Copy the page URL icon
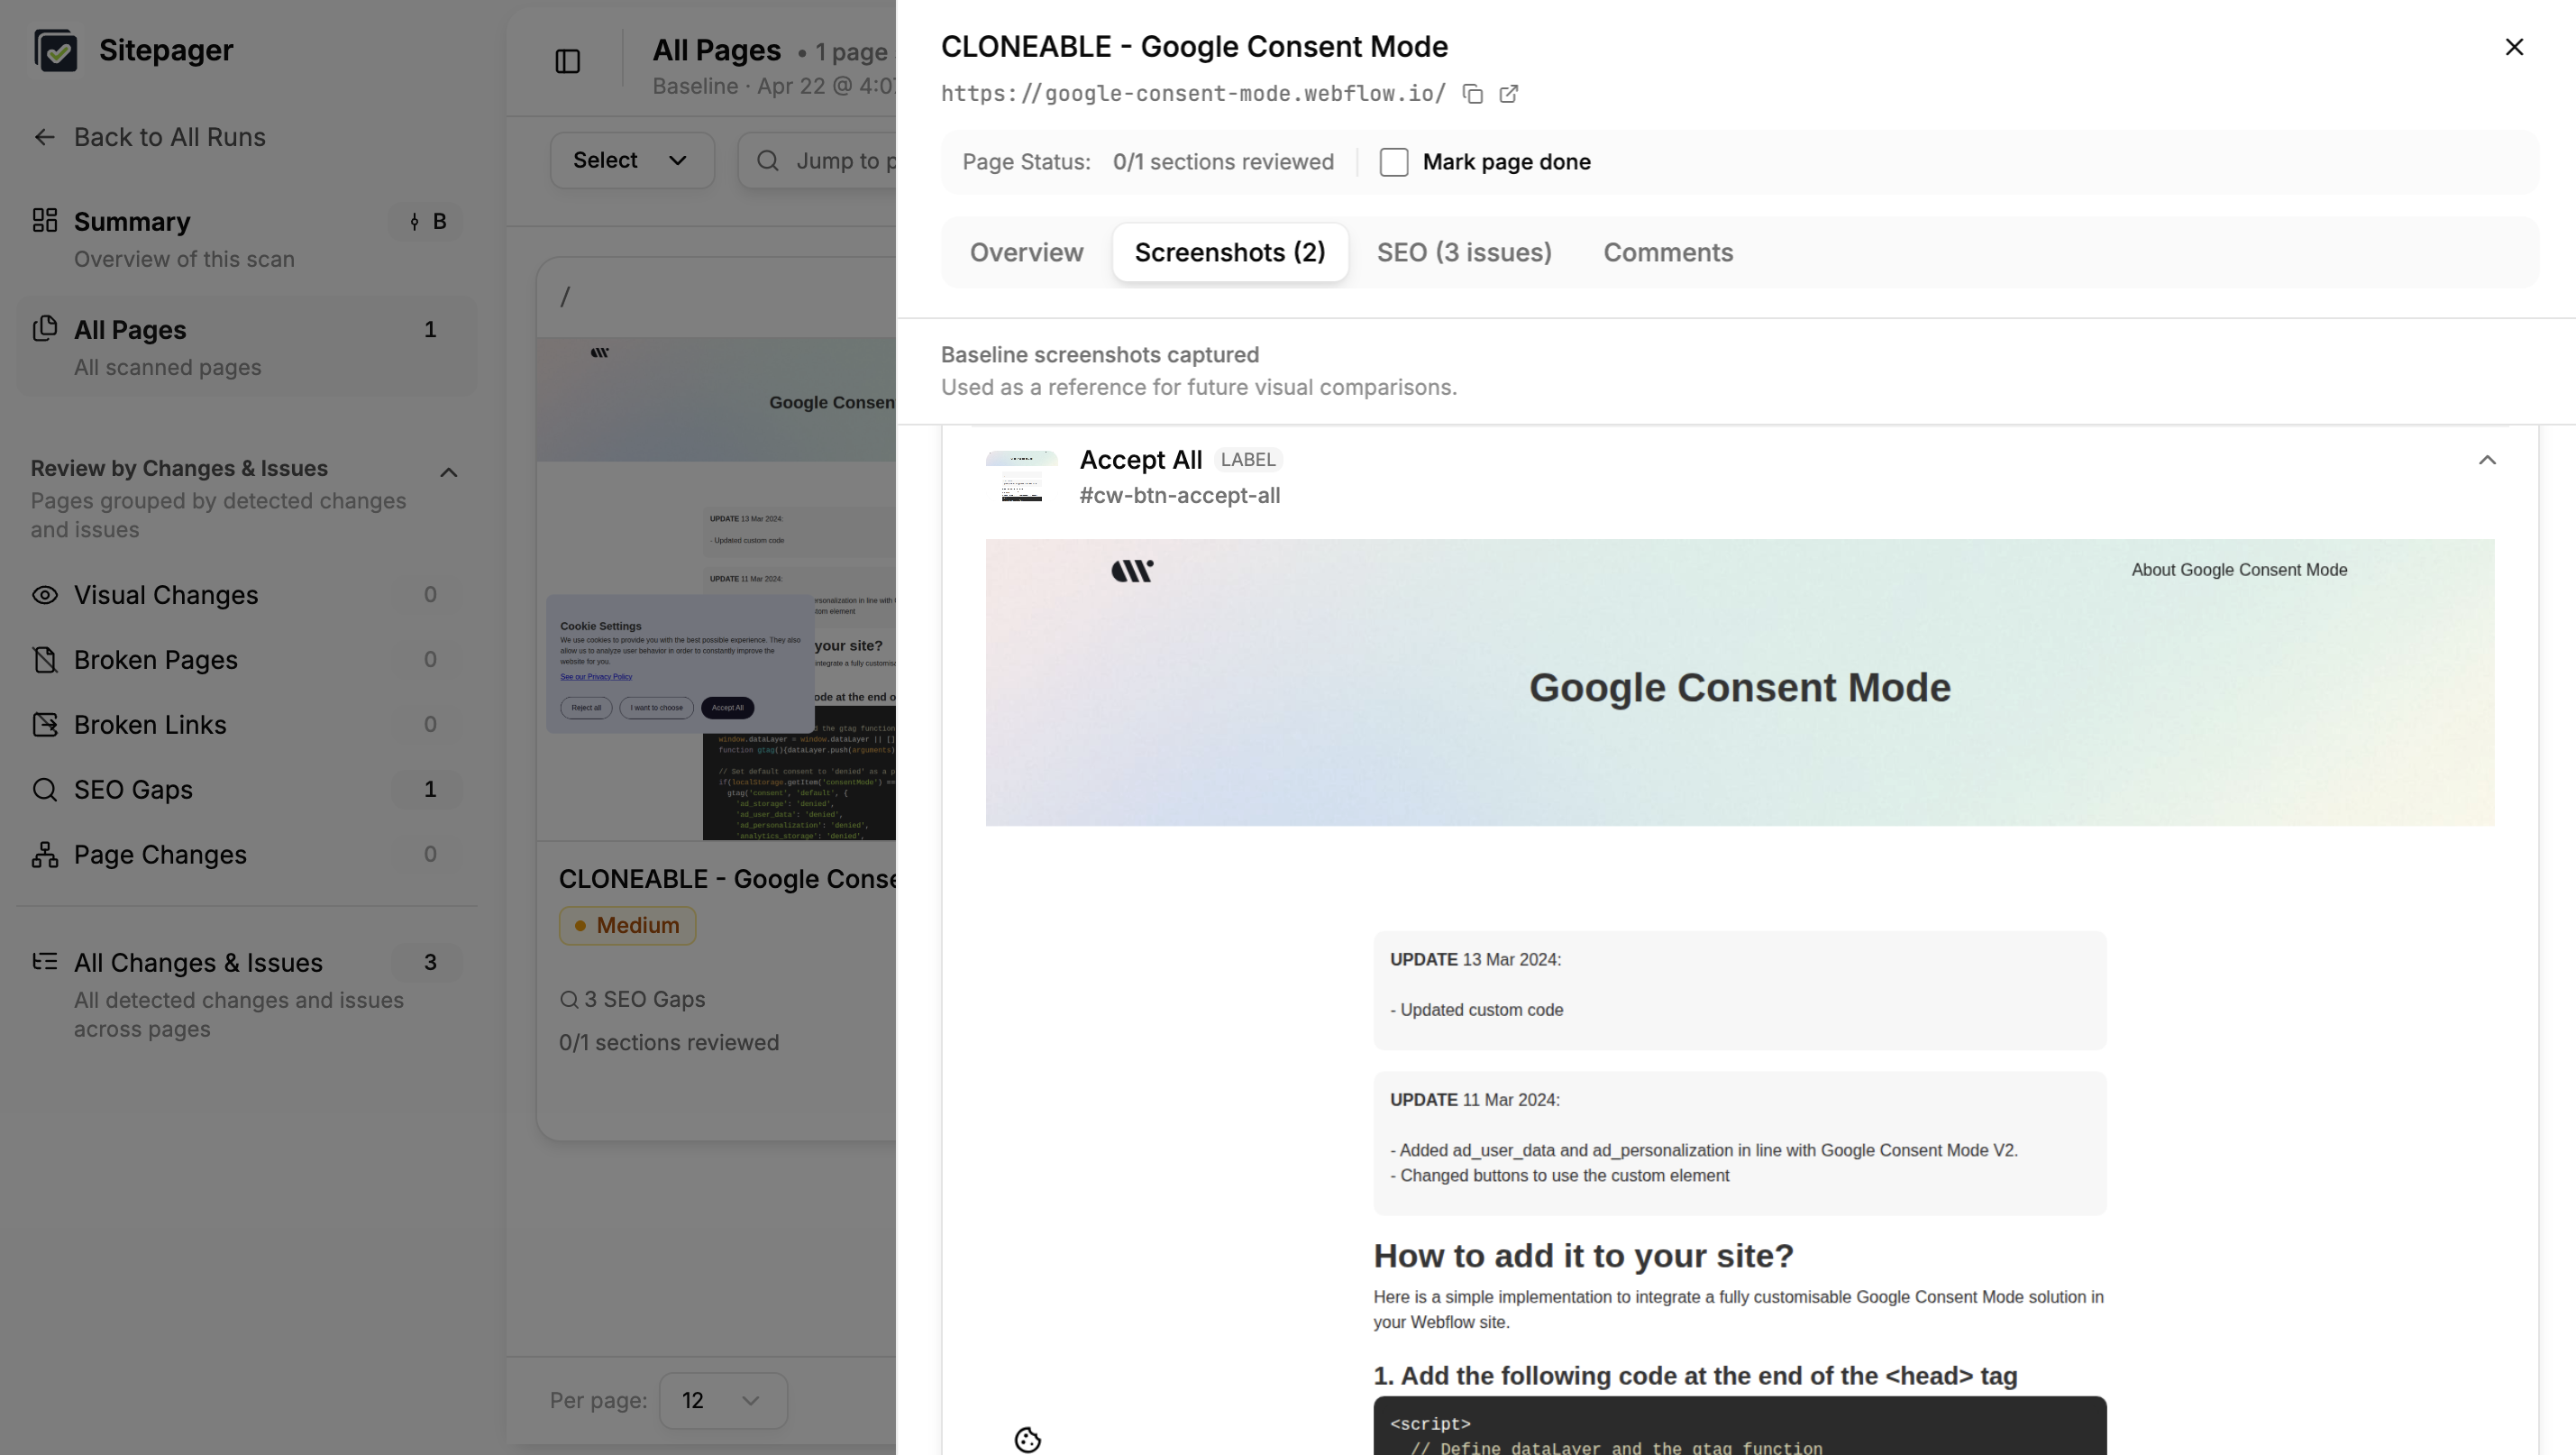Image resolution: width=2576 pixels, height=1455 pixels. click(1472, 94)
